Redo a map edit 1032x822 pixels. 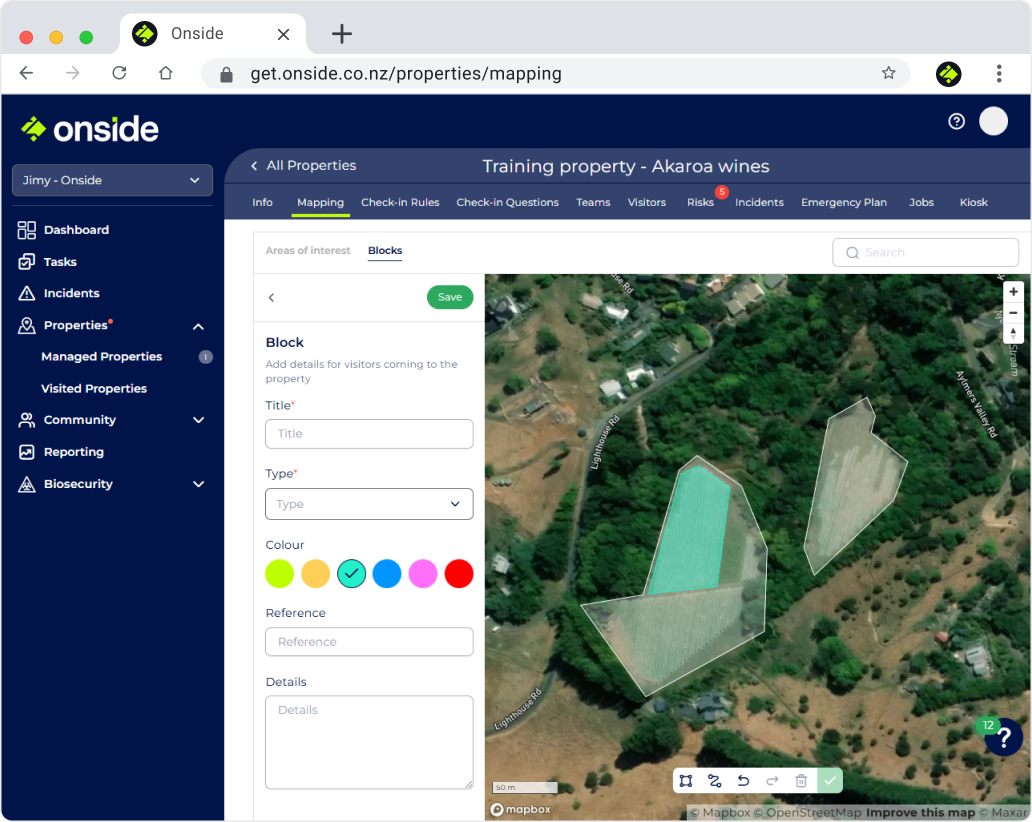772,780
